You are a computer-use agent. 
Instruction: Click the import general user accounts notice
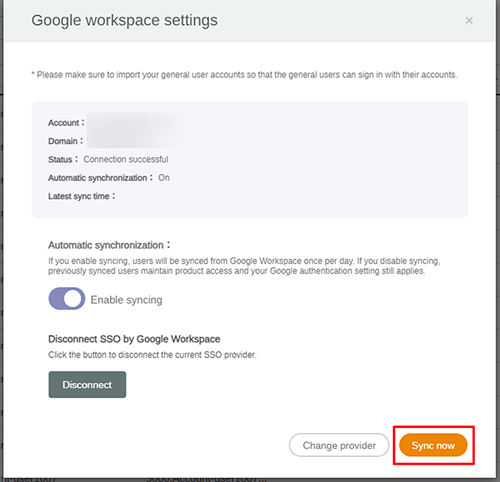(244, 75)
